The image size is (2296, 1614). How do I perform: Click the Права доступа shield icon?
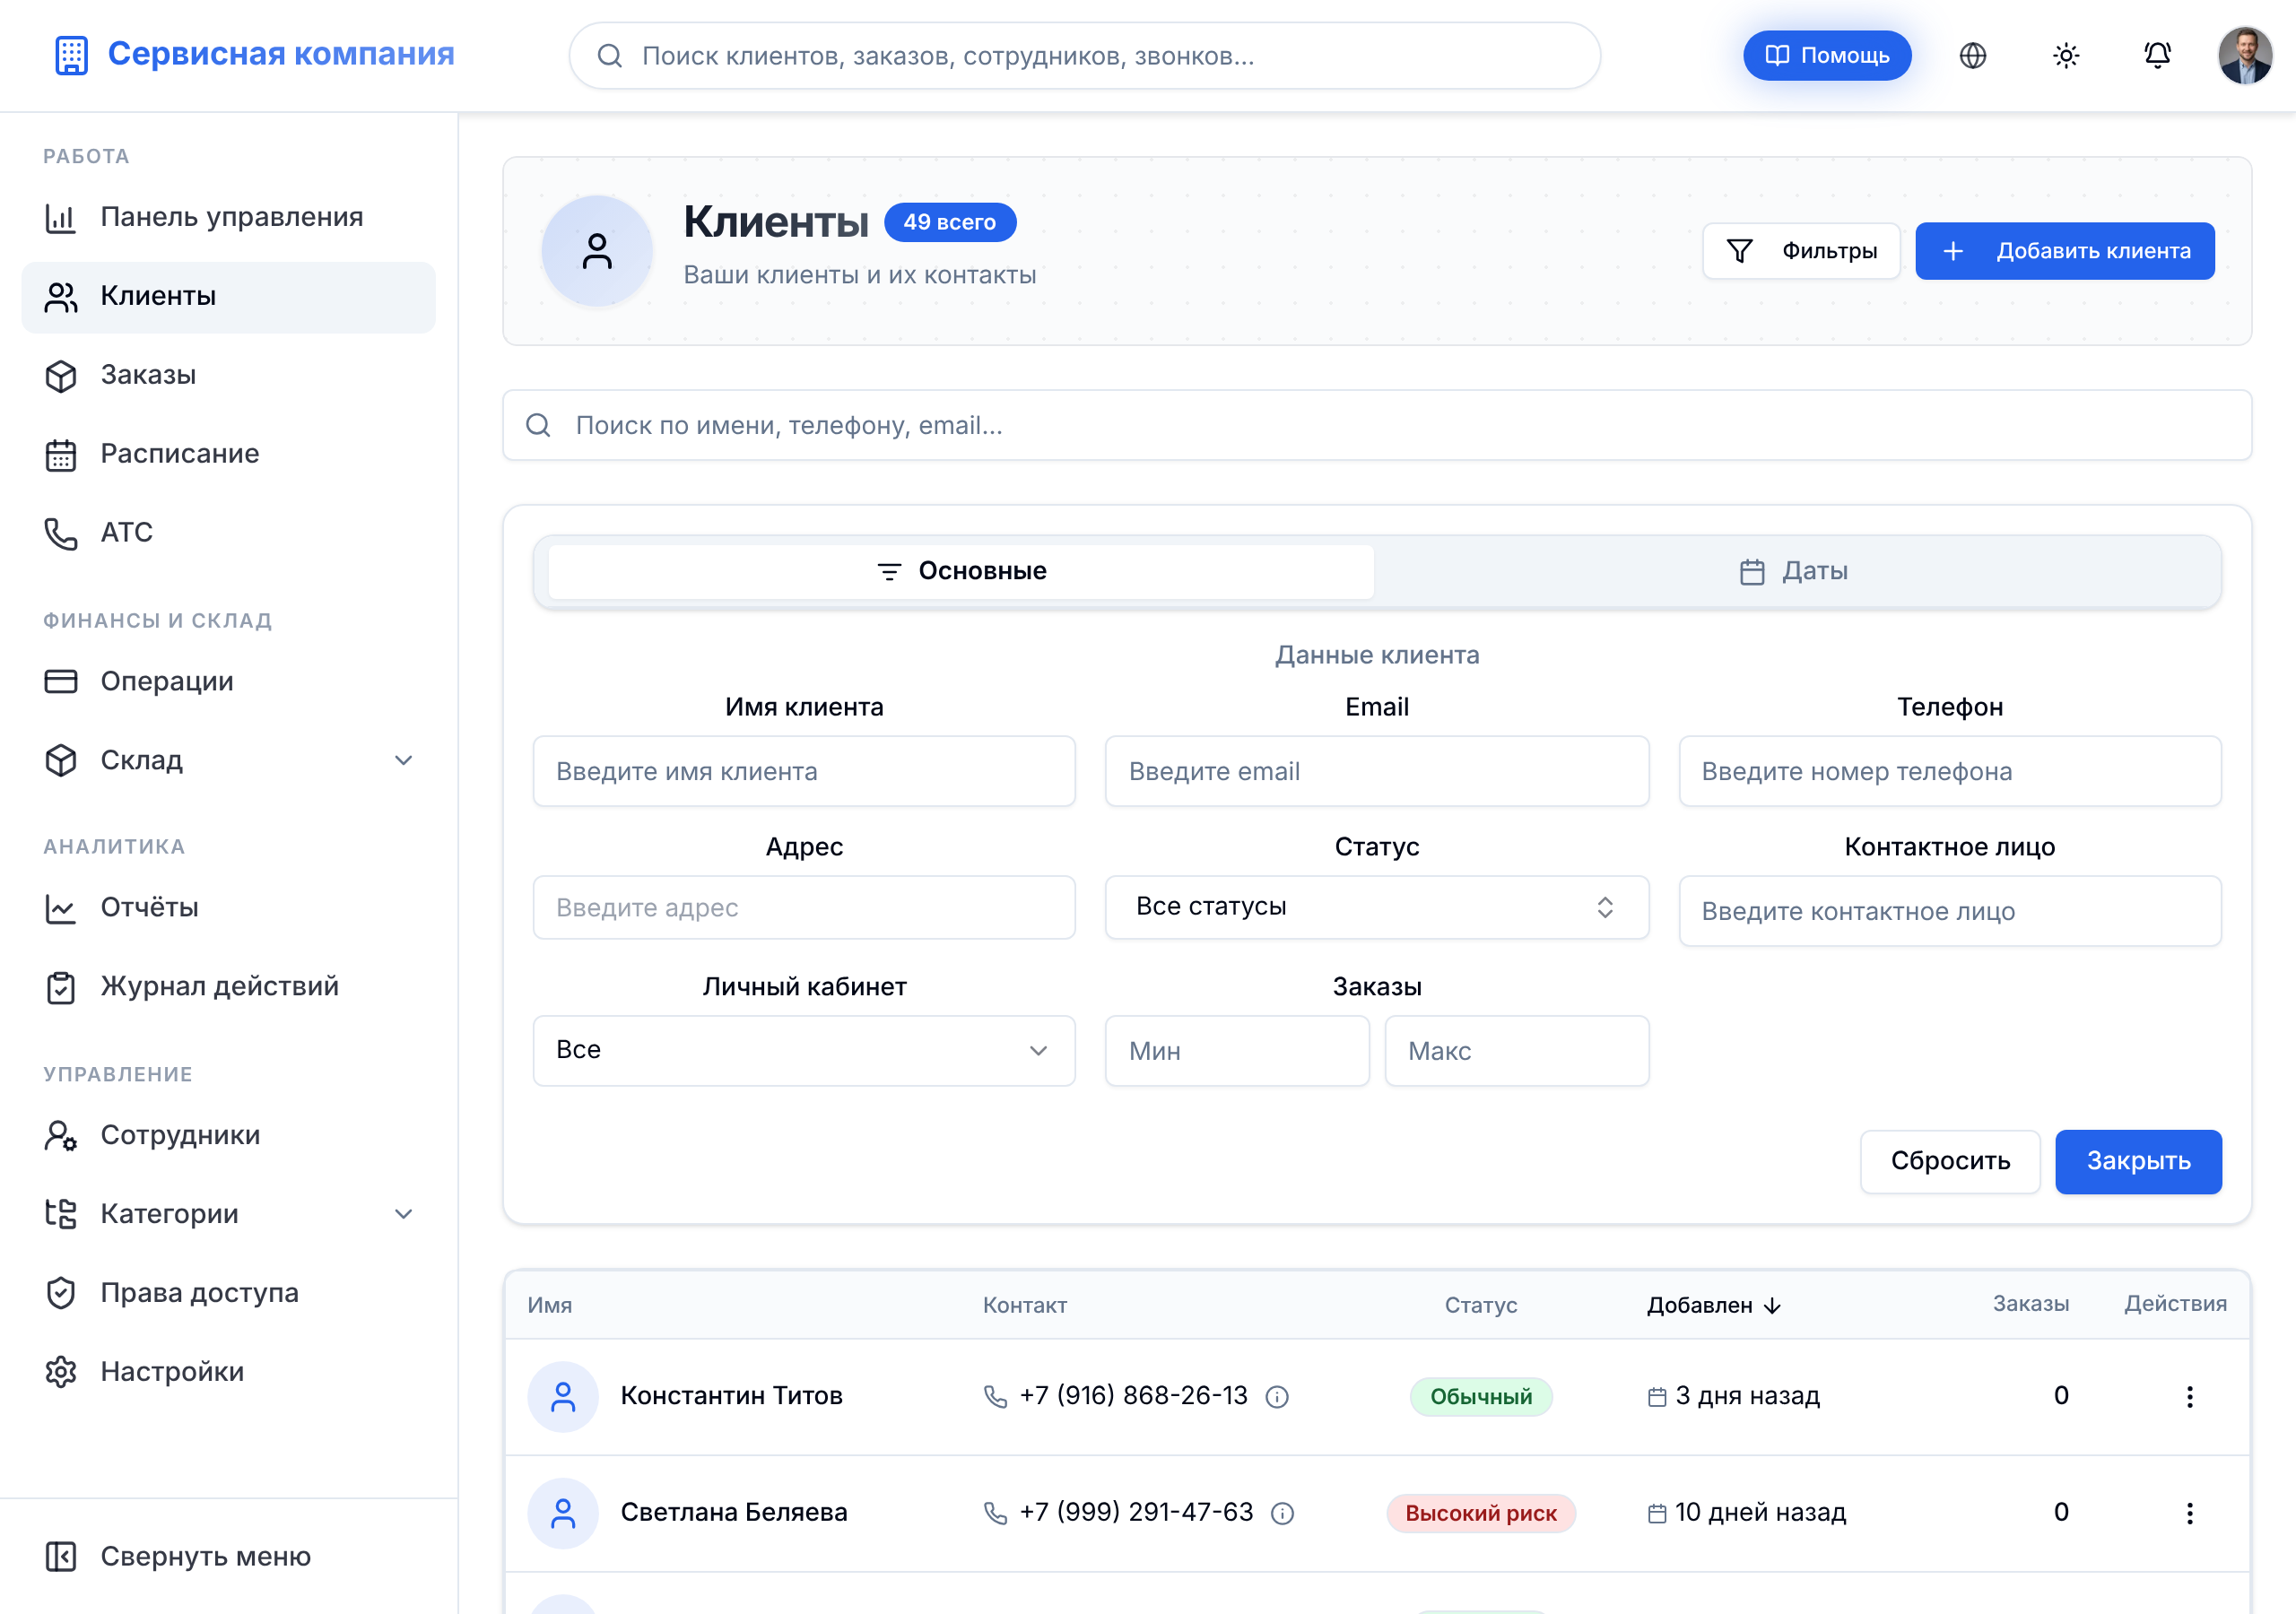coord(61,1293)
